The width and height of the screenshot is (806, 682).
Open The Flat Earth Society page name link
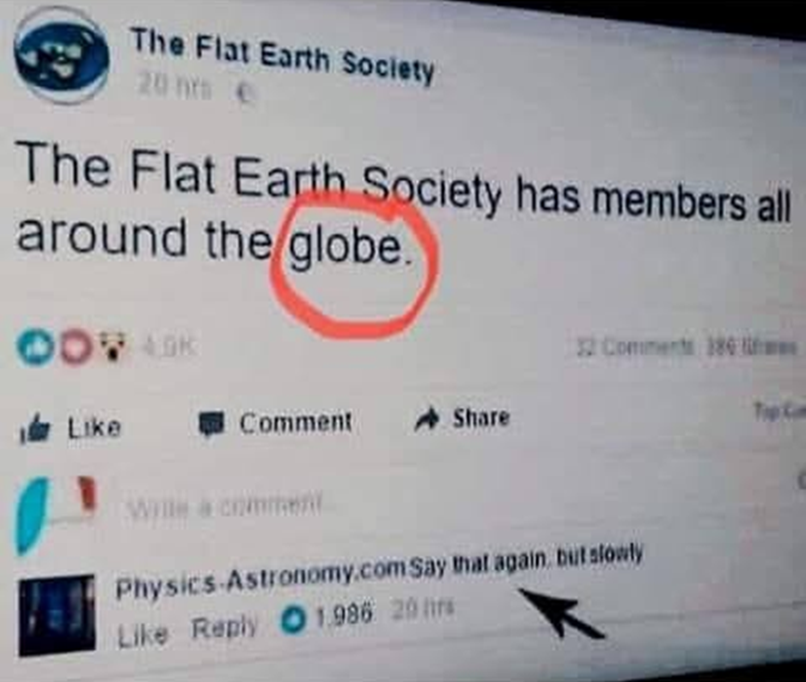(282, 55)
